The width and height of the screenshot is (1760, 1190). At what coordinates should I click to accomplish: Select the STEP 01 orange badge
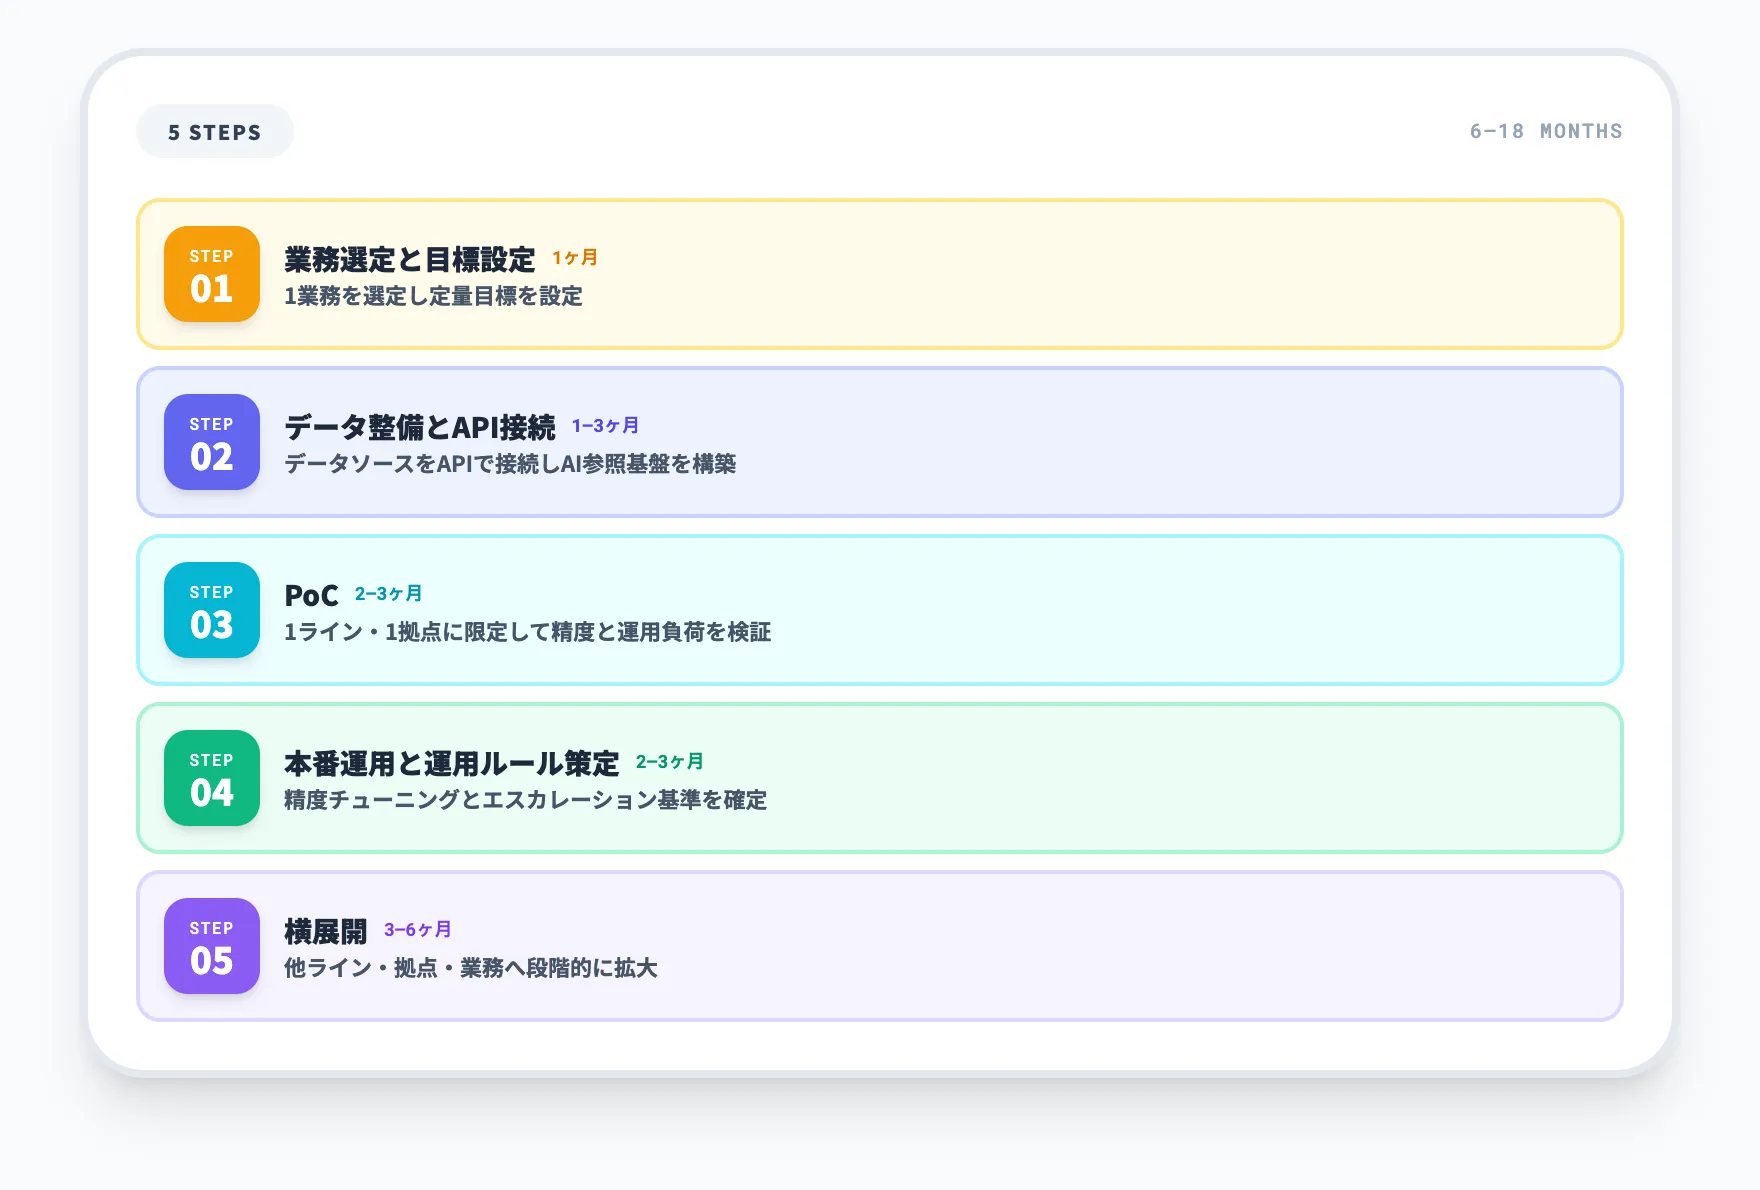pyautogui.click(x=211, y=275)
